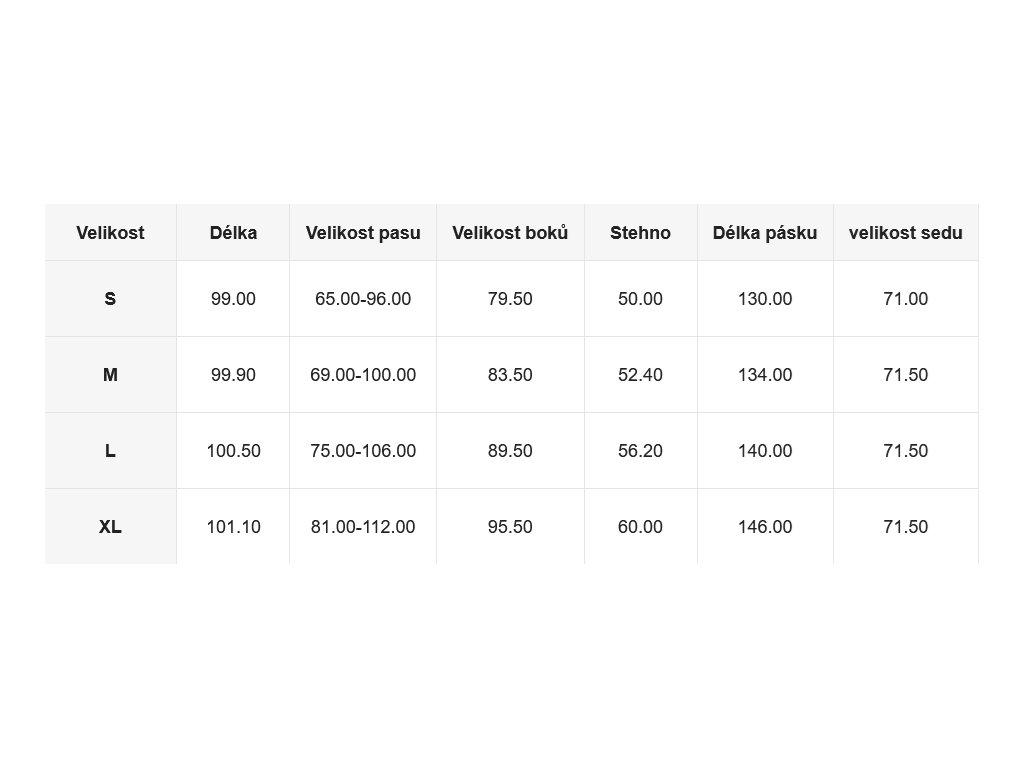Select the Délka column header

tap(233, 232)
